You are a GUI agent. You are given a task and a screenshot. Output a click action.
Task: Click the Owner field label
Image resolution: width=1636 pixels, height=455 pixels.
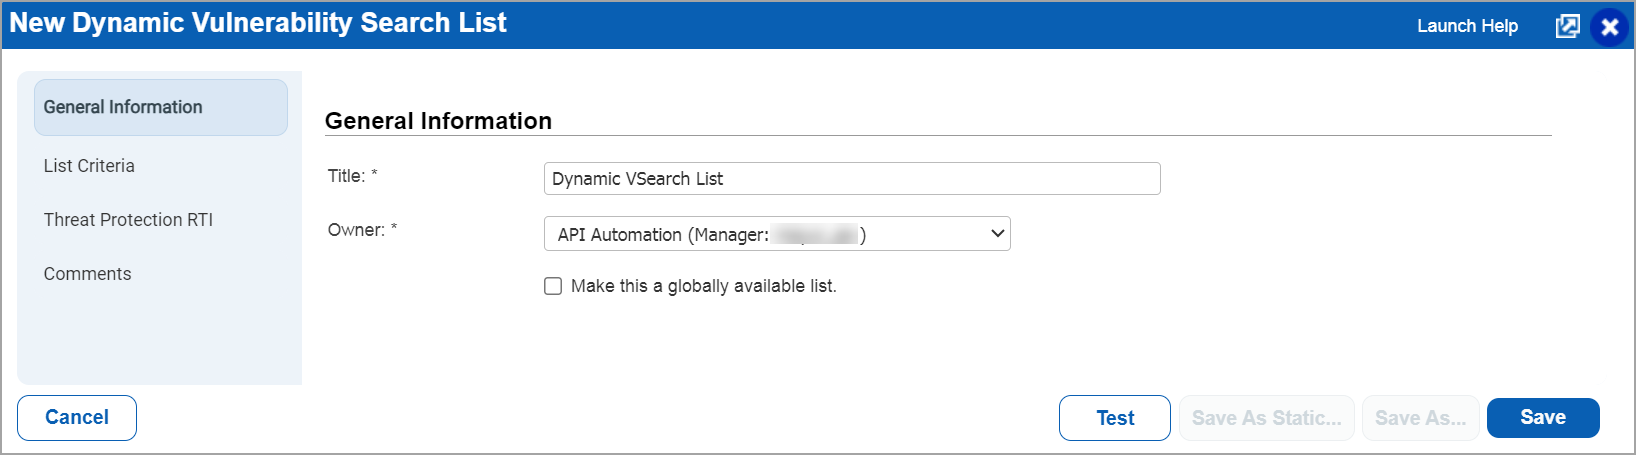356,230
